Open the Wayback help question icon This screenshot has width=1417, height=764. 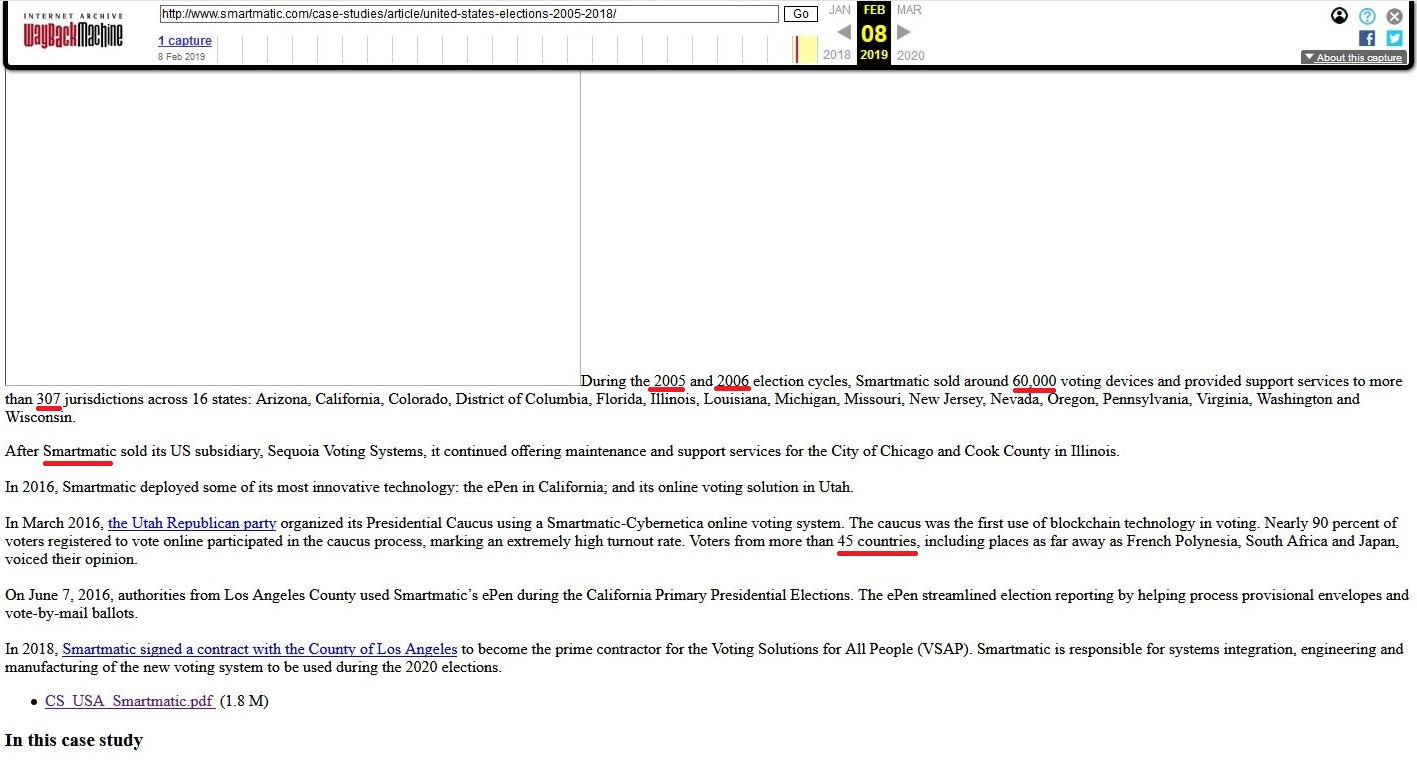[1367, 16]
